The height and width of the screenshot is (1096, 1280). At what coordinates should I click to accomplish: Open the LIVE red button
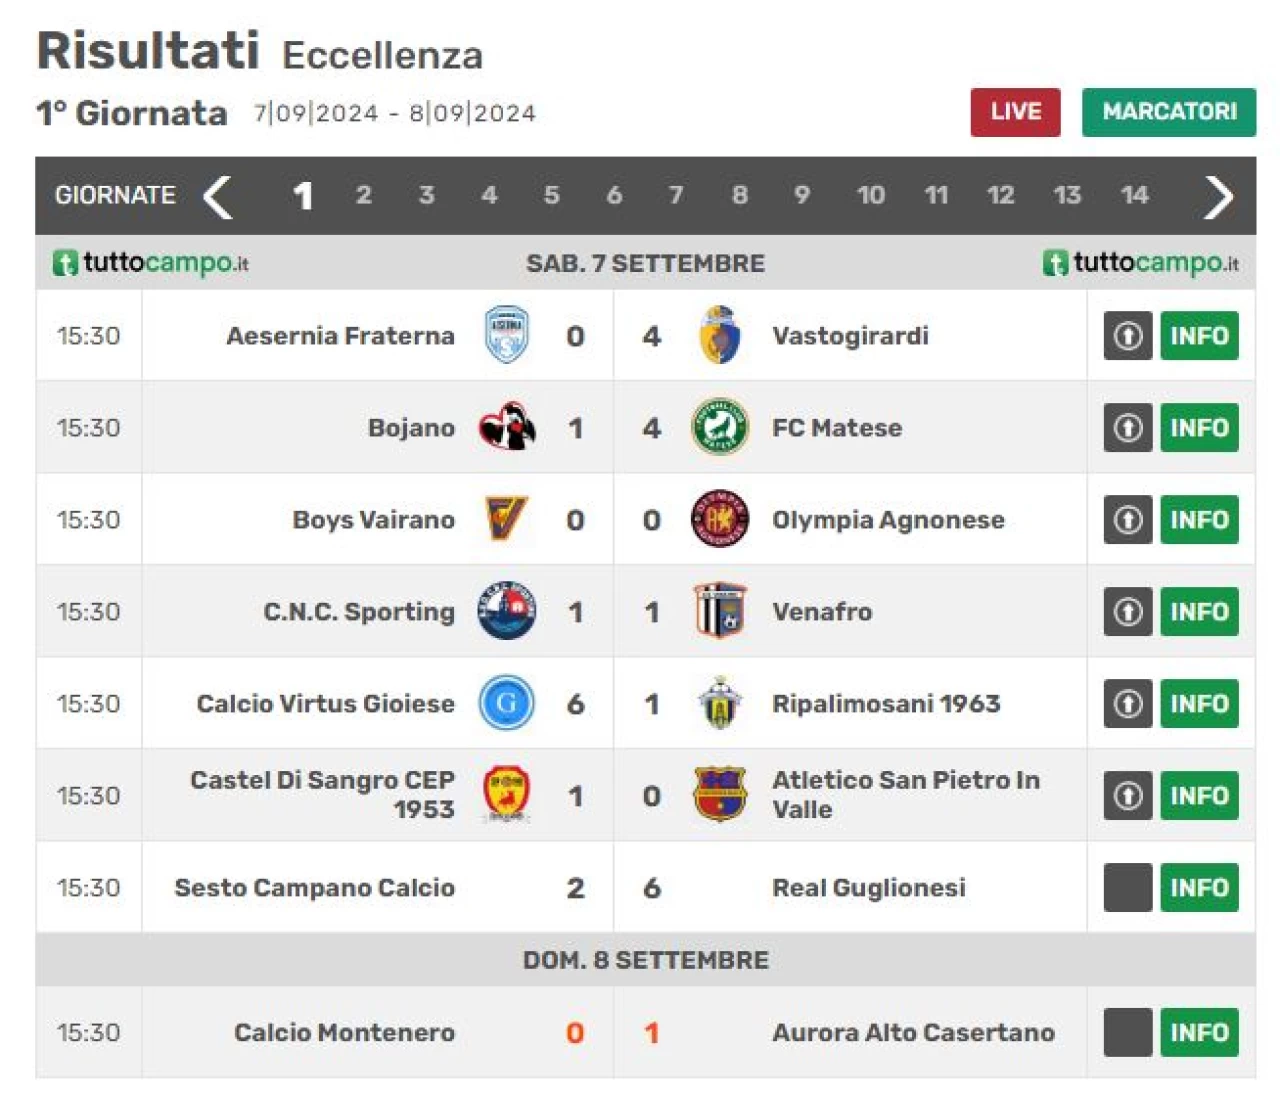click(1015, 112)
